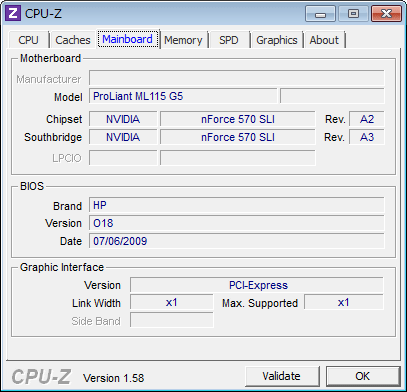Image resolution: width=407 pixels, height=392 pixels.
Task: Click the Motherboard group label
Action: click(50, 58)
